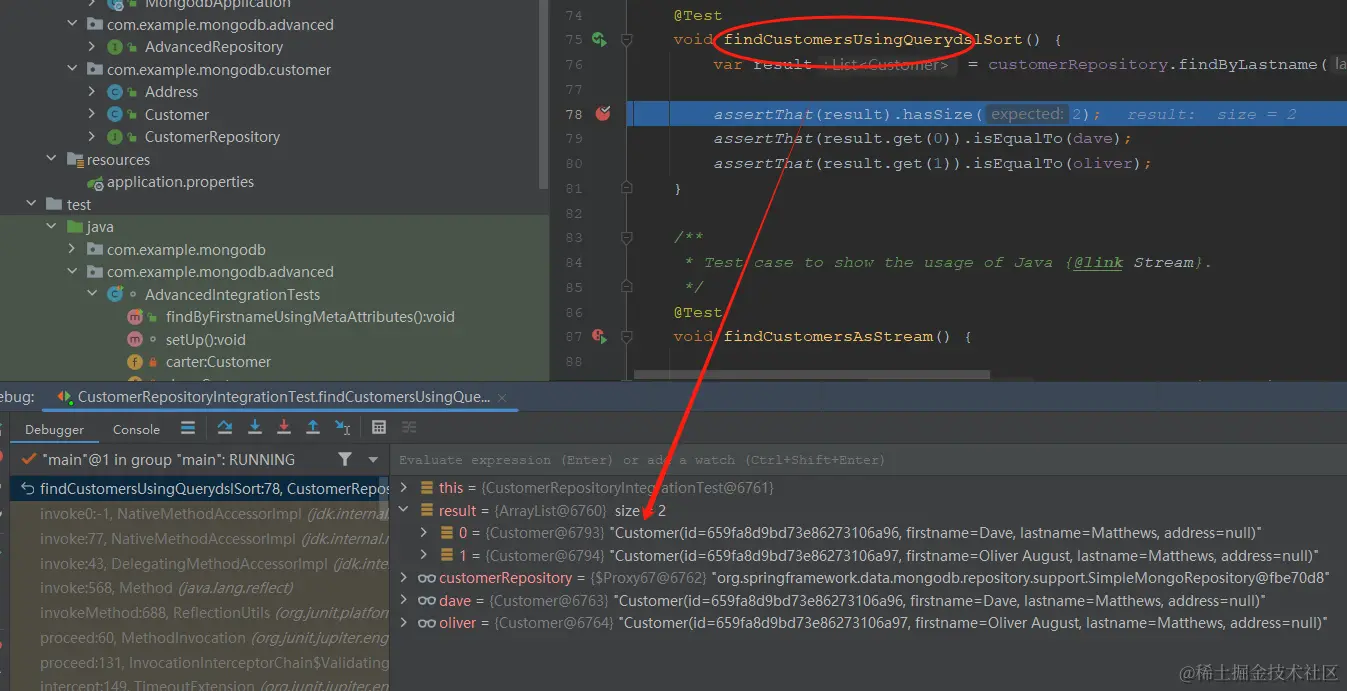Collapse the 'result' ArrayList variable node
Screen dimensions: 1347x691
tap(404, 510)
